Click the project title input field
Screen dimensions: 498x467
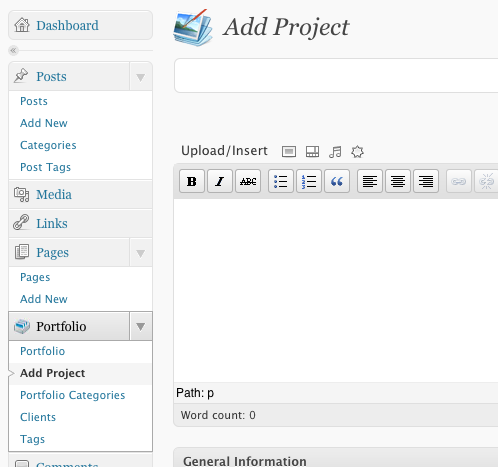pos(336,75)
